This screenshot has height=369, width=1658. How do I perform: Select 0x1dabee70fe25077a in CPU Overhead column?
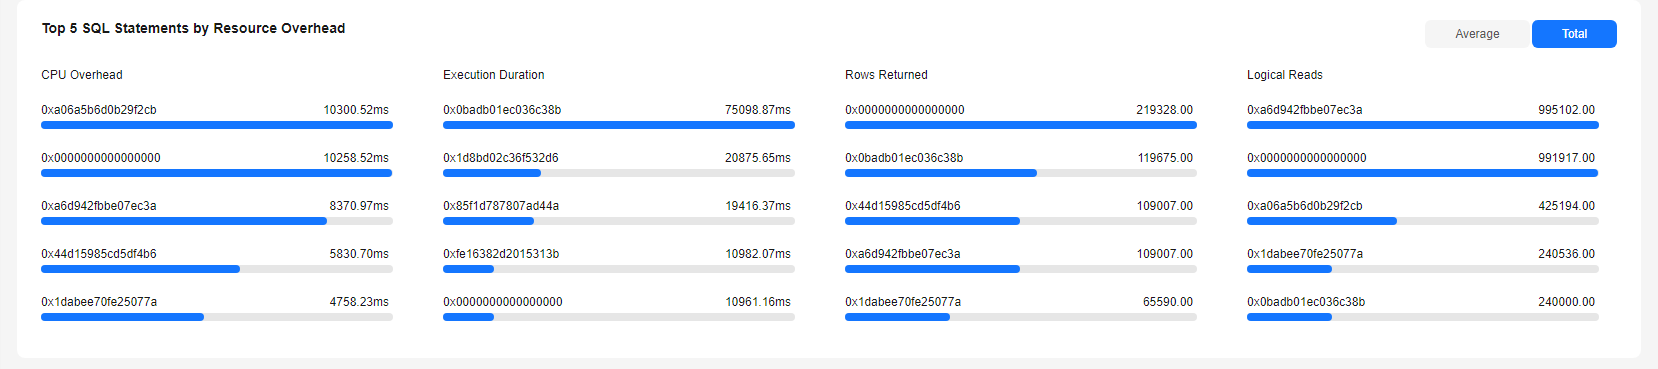[x=99, y=302]
